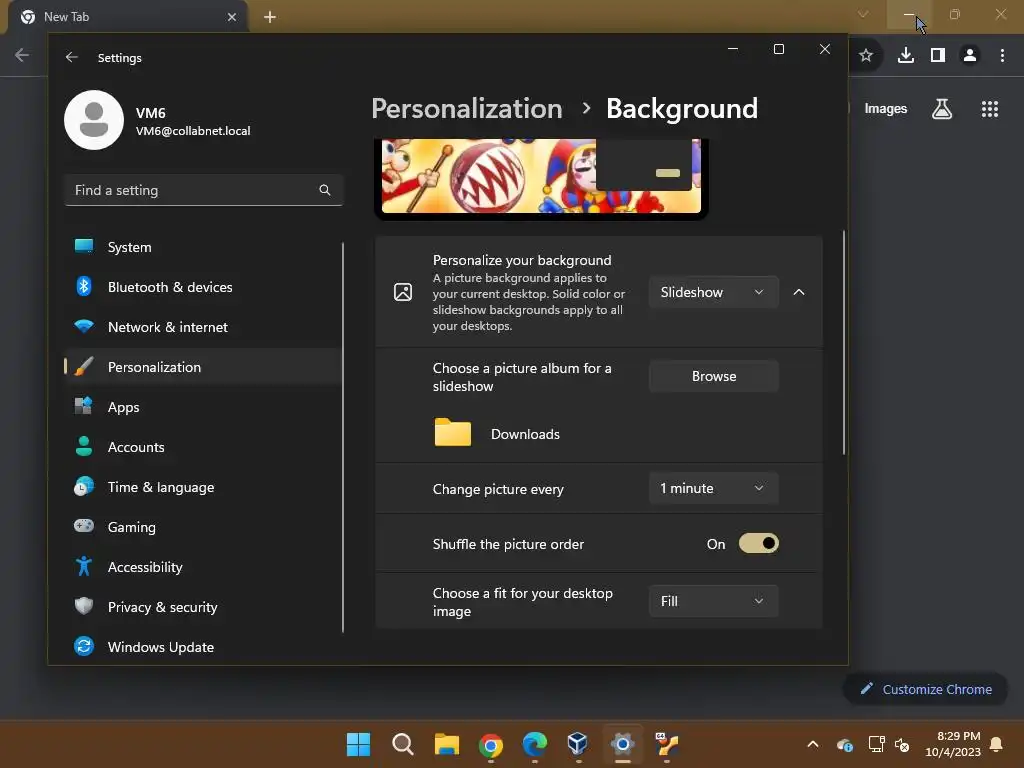The height and width of the screenshot is (768, 1024).
Task: Click the muted volume tray icon
Action: 902,744
